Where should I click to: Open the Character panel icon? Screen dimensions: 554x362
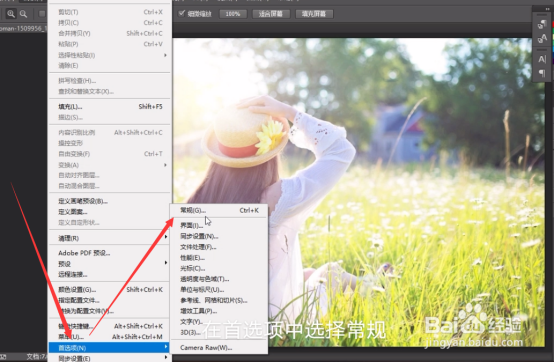click(542, 59)
